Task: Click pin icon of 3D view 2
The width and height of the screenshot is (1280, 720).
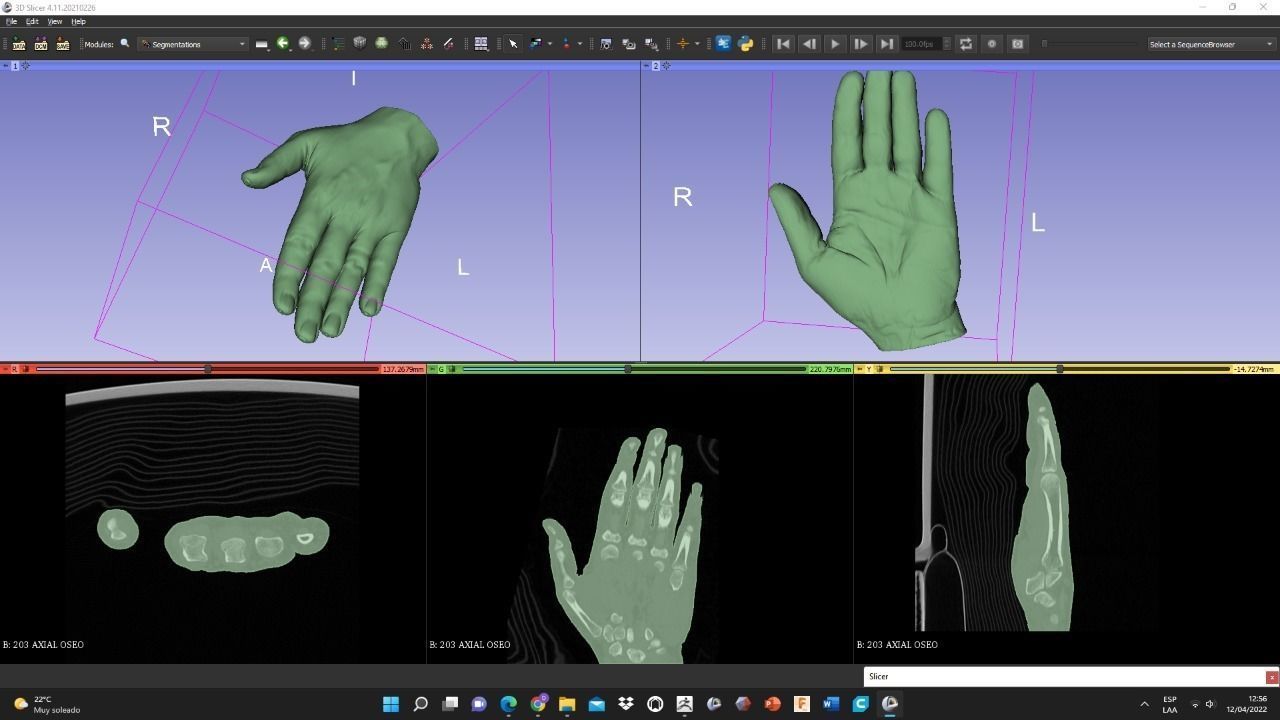Action: [646, 66]
